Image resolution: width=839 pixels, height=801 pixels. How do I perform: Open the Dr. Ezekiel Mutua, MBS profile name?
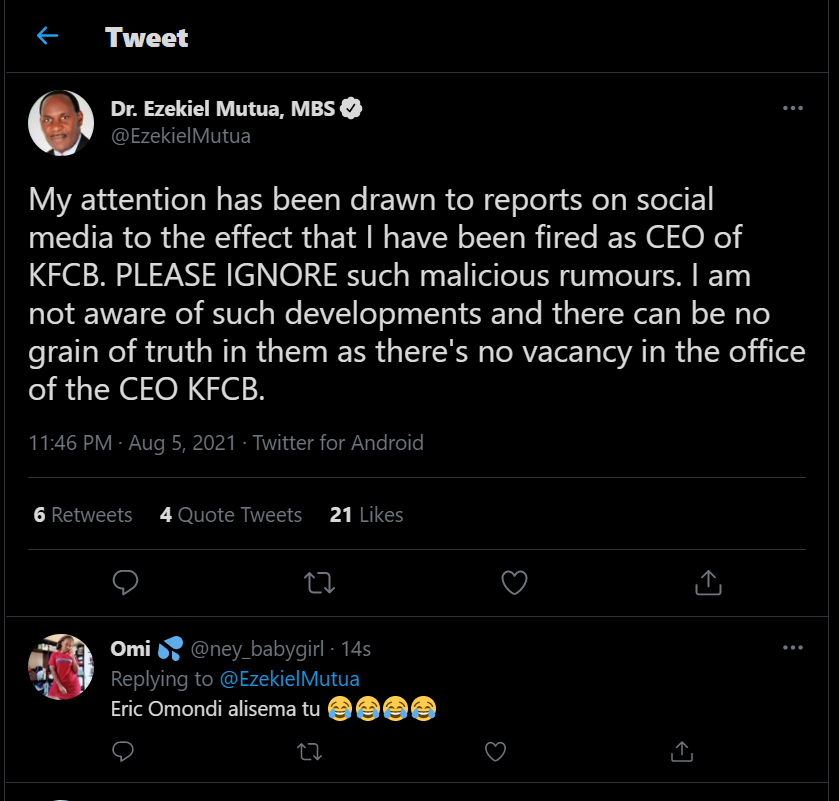[223, 109]
